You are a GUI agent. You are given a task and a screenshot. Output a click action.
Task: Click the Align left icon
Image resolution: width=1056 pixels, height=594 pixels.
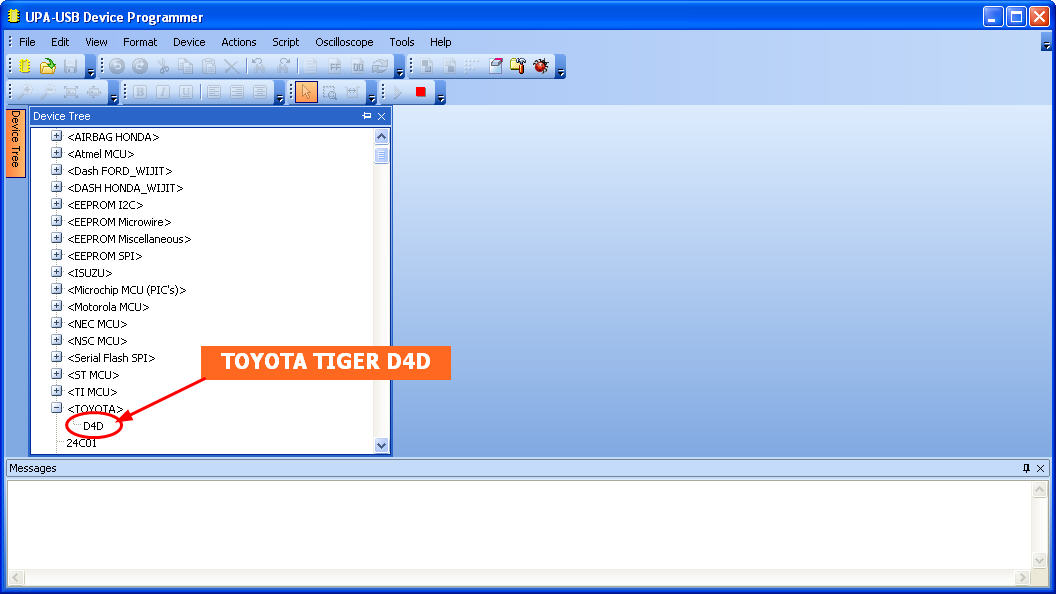[214, 92]
